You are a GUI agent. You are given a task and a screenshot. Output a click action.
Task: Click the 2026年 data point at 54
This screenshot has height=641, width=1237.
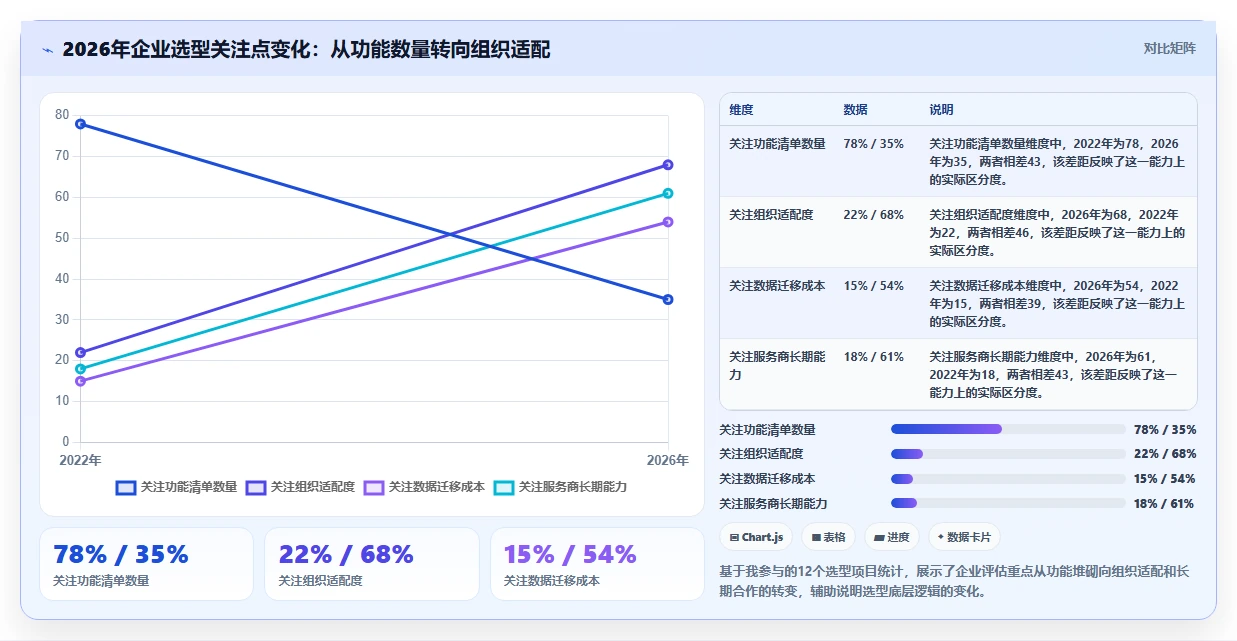click(x=668, y=222)
